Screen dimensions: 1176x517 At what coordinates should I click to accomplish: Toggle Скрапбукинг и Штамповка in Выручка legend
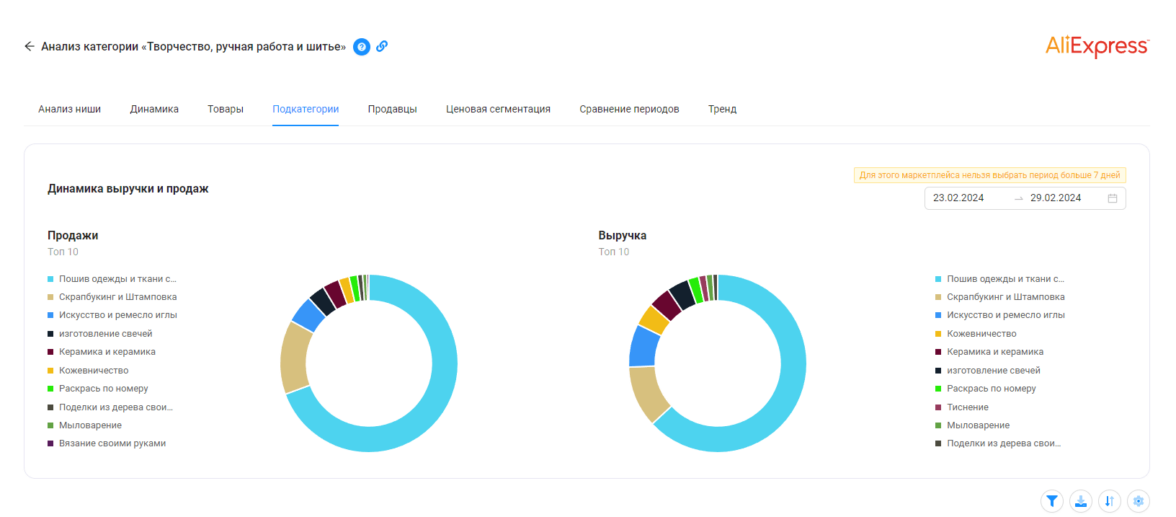click(1000, 296)
